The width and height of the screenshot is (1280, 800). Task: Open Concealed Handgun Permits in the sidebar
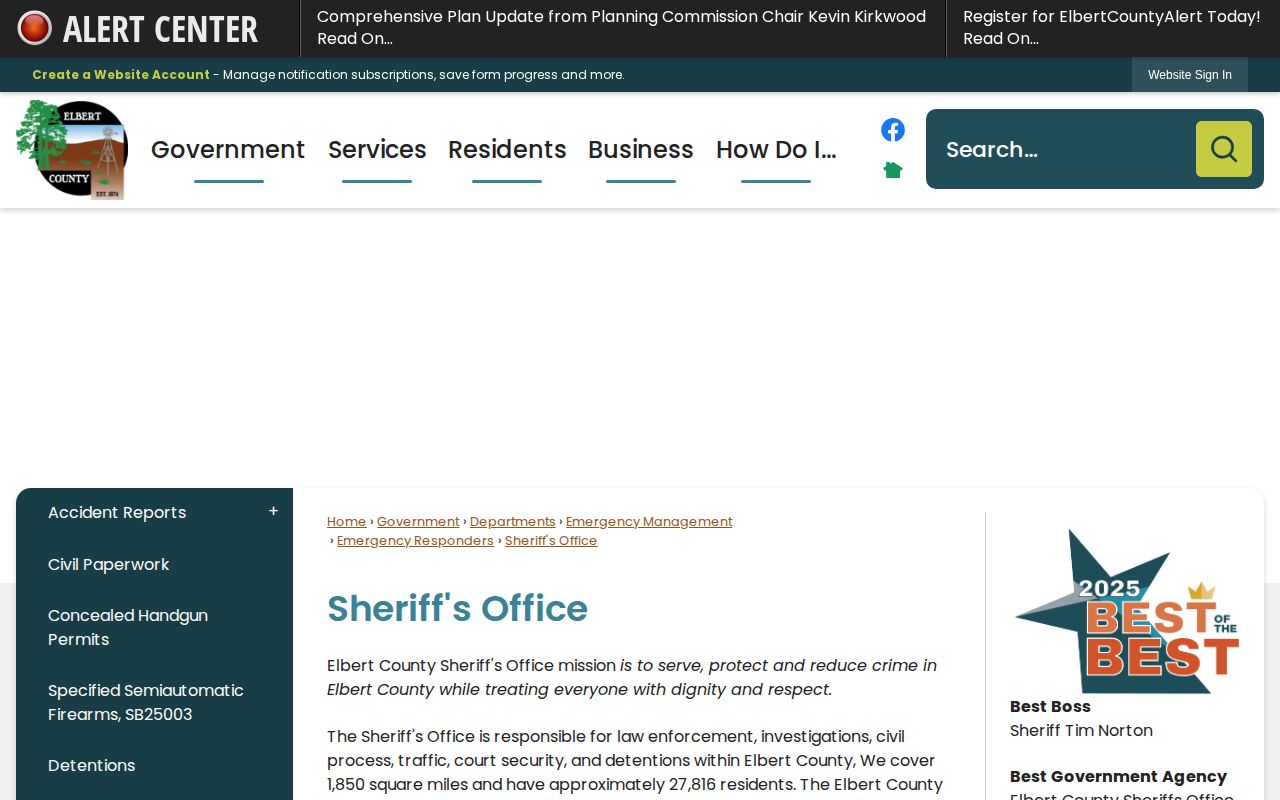point(128,628)
